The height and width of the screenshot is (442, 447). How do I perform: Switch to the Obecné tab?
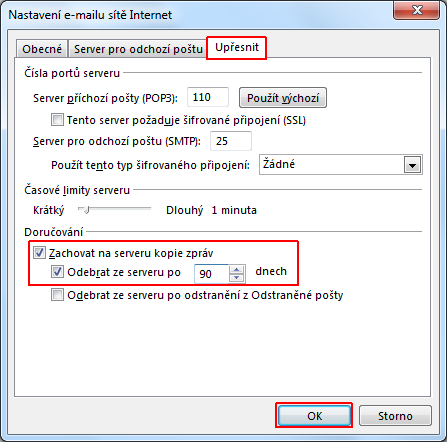pyautogui.click(x=42, y=49)
